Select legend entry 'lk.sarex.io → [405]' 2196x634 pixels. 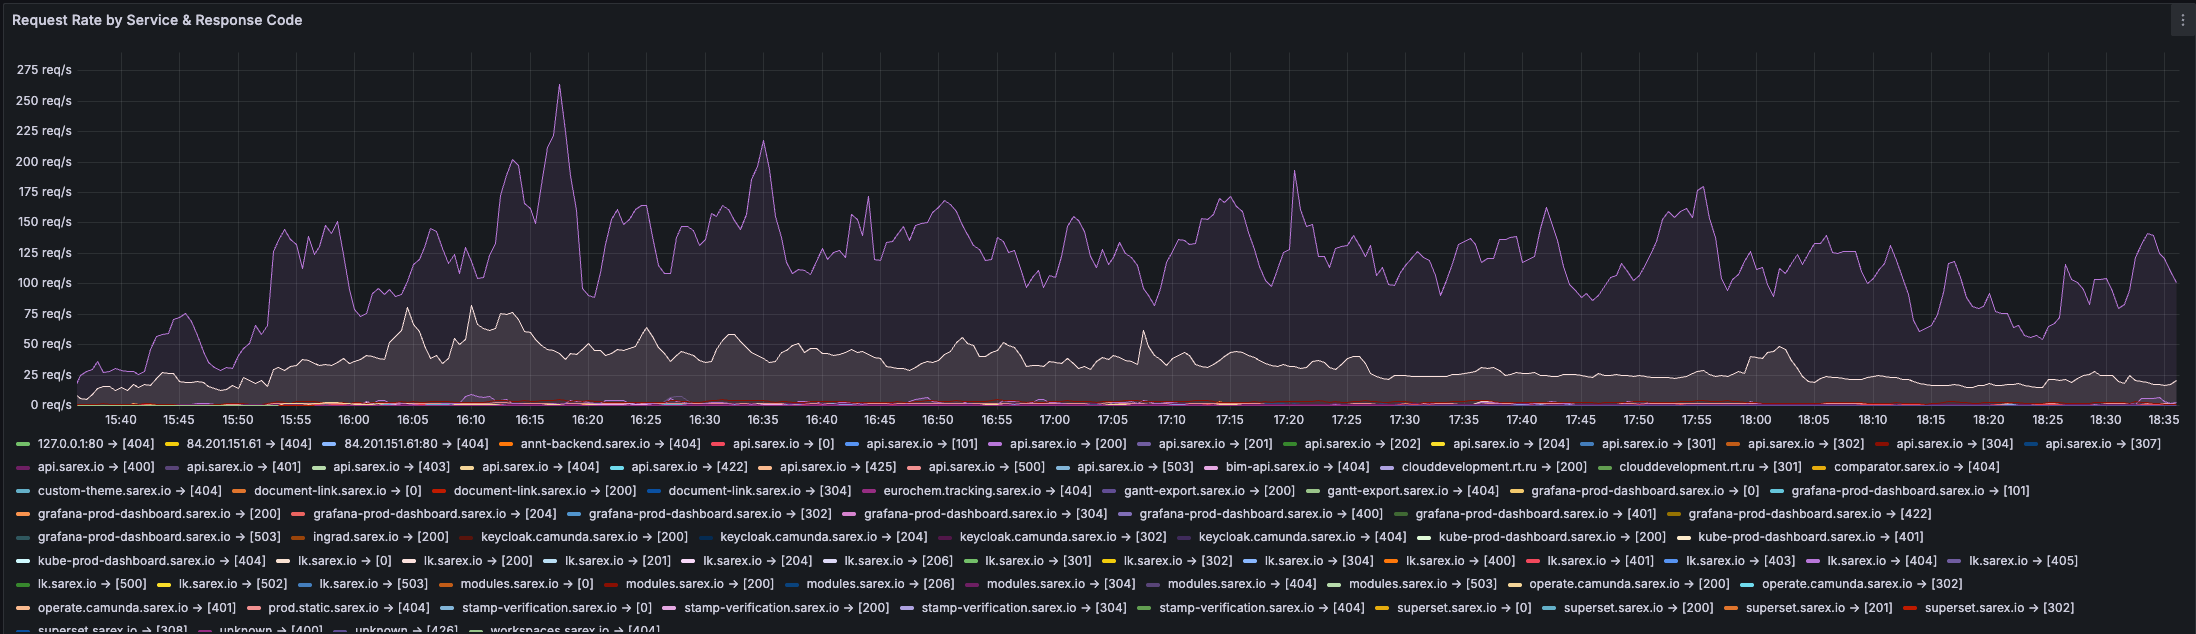(x=2024, y=561)
